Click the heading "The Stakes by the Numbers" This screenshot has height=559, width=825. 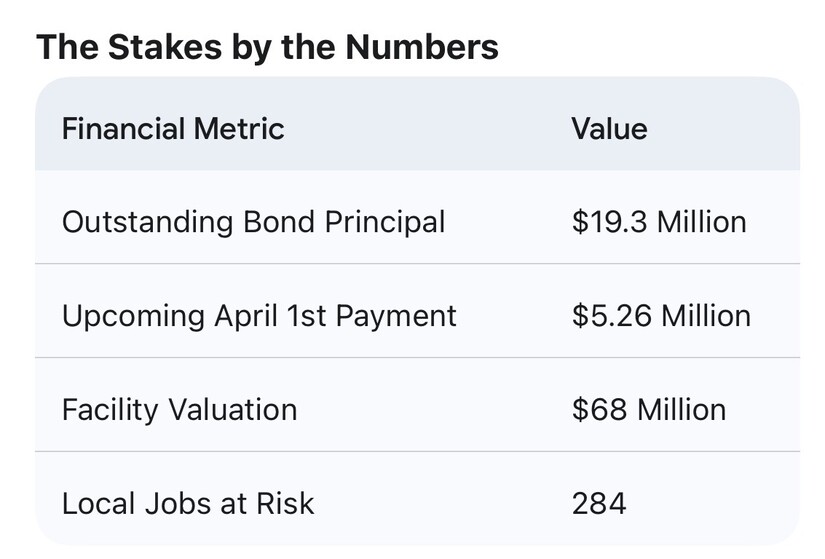tap(267, 47)
